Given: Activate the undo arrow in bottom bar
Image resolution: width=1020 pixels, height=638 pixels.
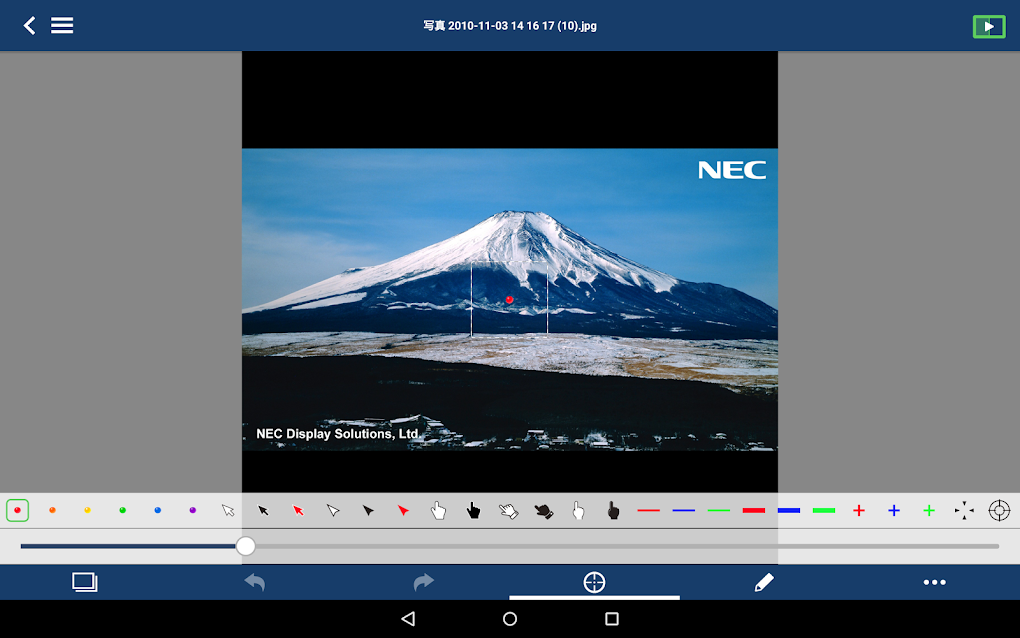Looking at the screenshot, I should click(x=254, y=581).
